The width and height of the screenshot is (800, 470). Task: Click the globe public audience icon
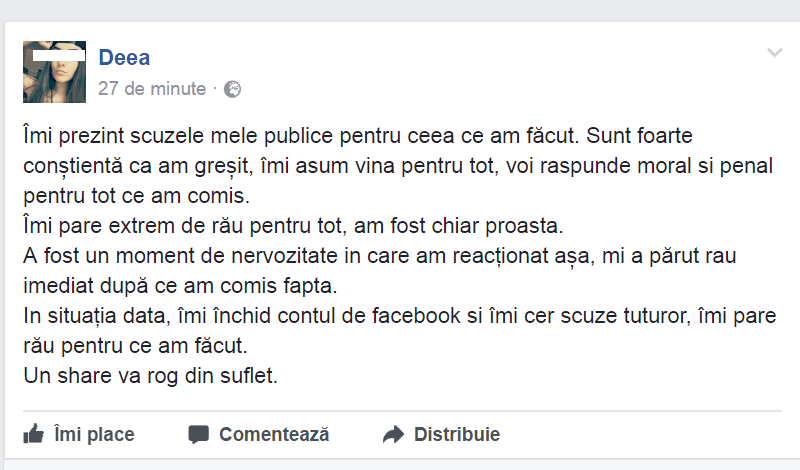[x=233, y=89]
